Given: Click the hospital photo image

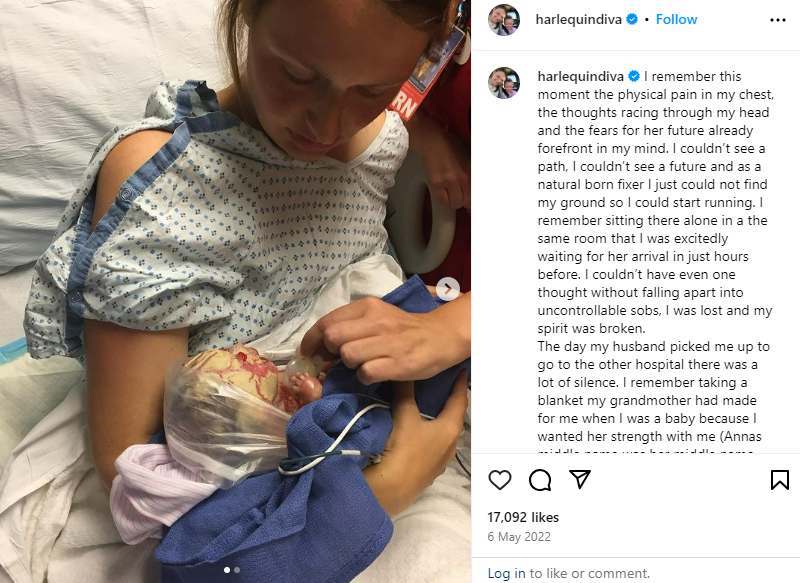Looking at the screenshot, I should [236, 291].
